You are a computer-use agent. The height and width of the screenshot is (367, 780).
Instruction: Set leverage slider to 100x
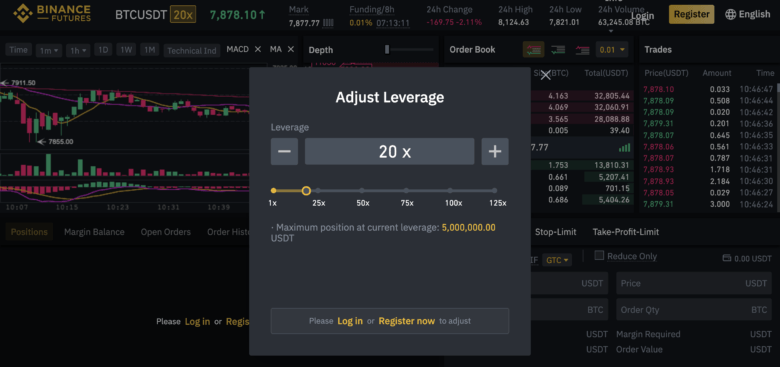click(450, 190)
